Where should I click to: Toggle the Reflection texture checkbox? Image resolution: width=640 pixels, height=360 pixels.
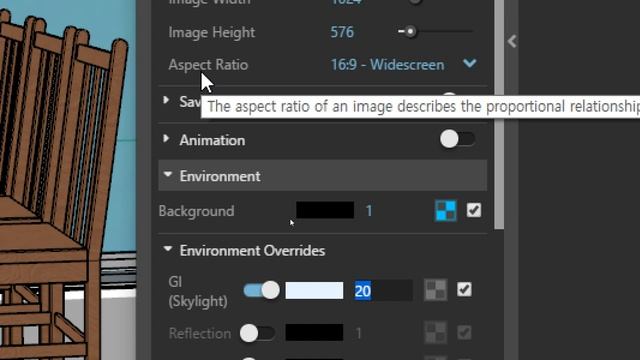pos(464,333)
